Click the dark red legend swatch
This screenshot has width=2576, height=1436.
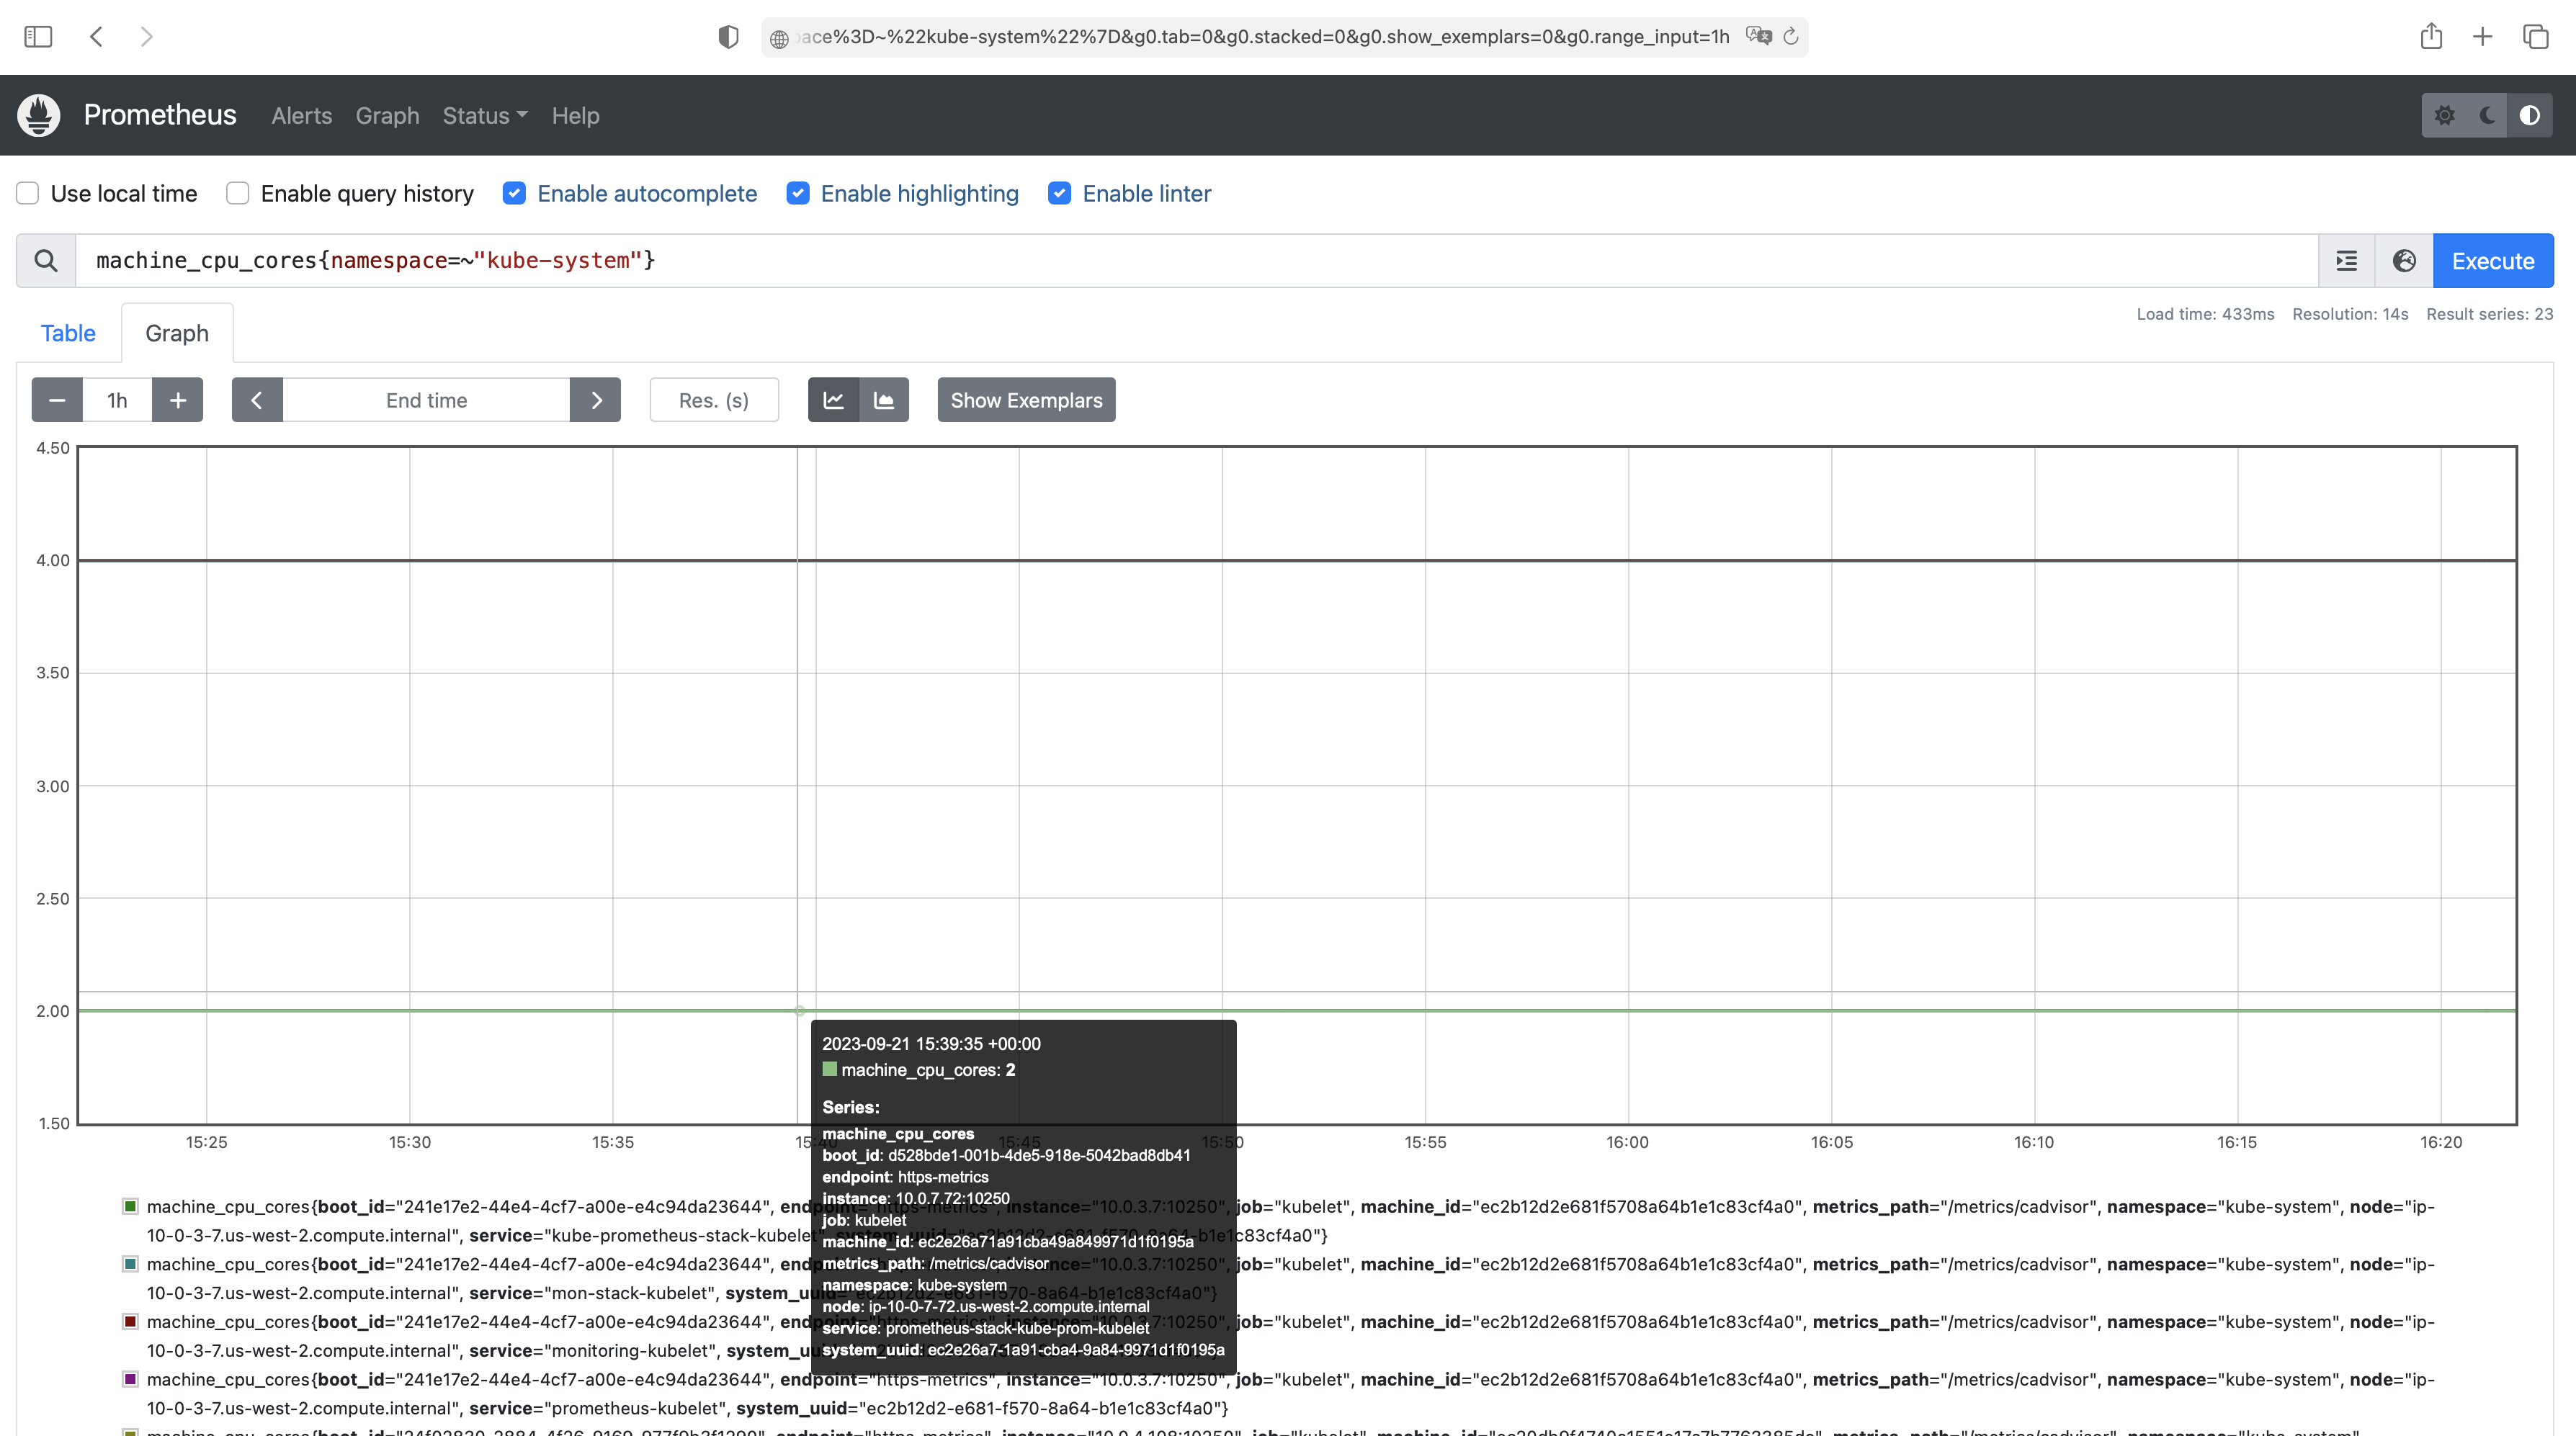130,1321
